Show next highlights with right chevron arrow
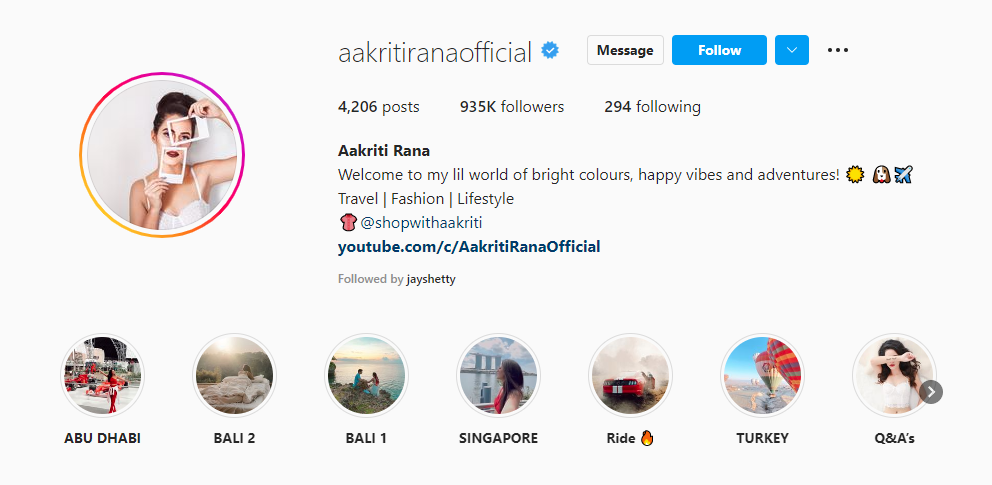Image resolution: width=992 pixels, height=485 pixels. pyautogui.click(x=931, y=392)
